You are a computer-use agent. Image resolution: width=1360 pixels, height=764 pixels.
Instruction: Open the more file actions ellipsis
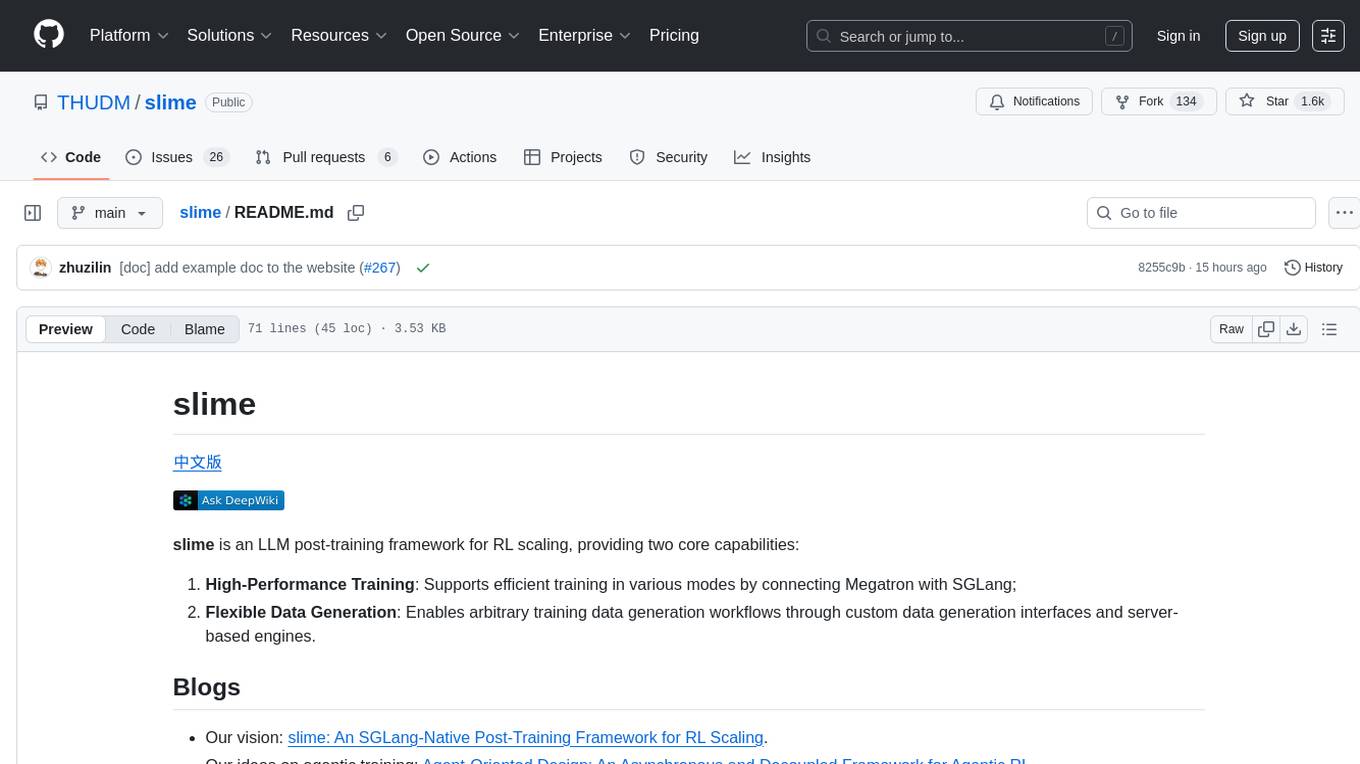(x=1344, y=213)
